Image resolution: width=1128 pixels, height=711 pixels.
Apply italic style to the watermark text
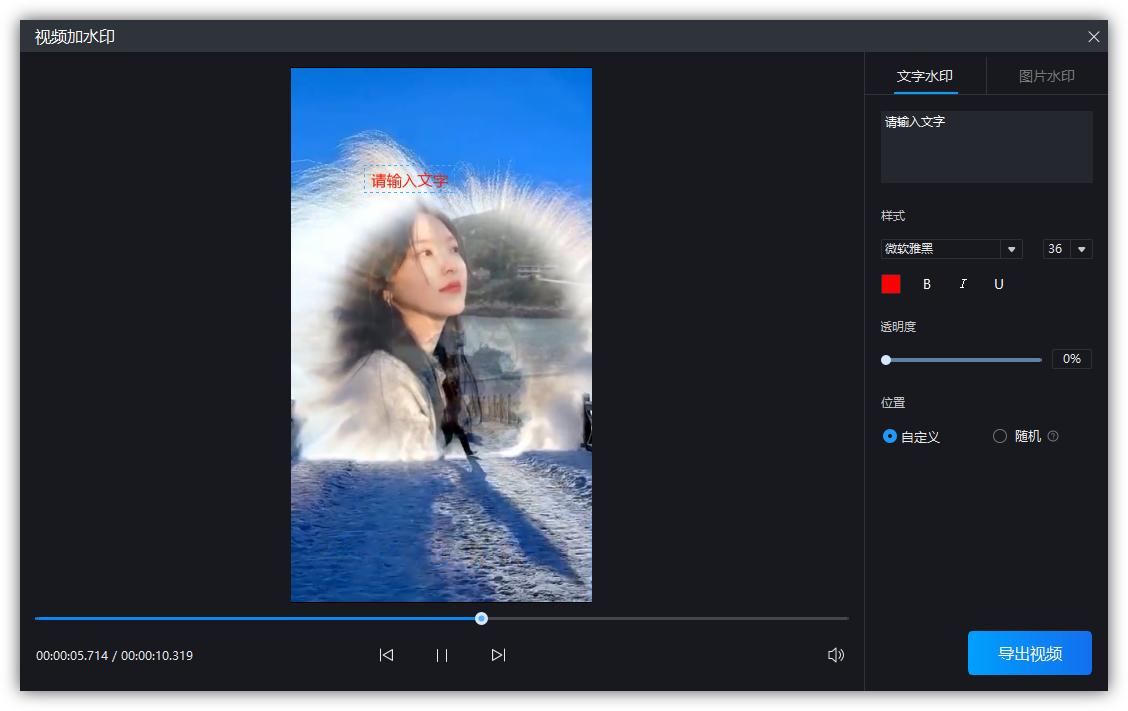click(962, 284)
